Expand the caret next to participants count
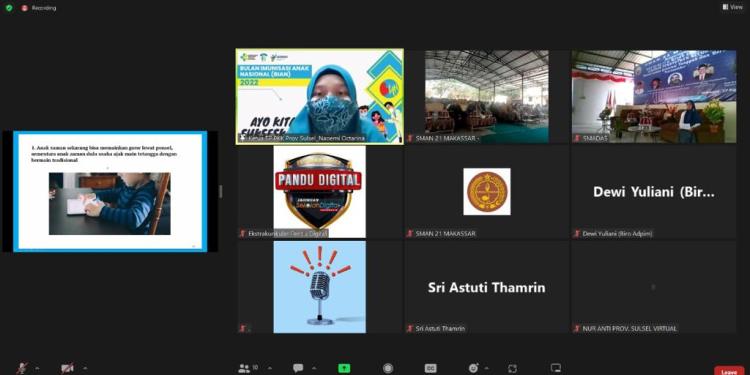Image resolution: width=750 pixels, height=375 pixels. coord(270,368)
